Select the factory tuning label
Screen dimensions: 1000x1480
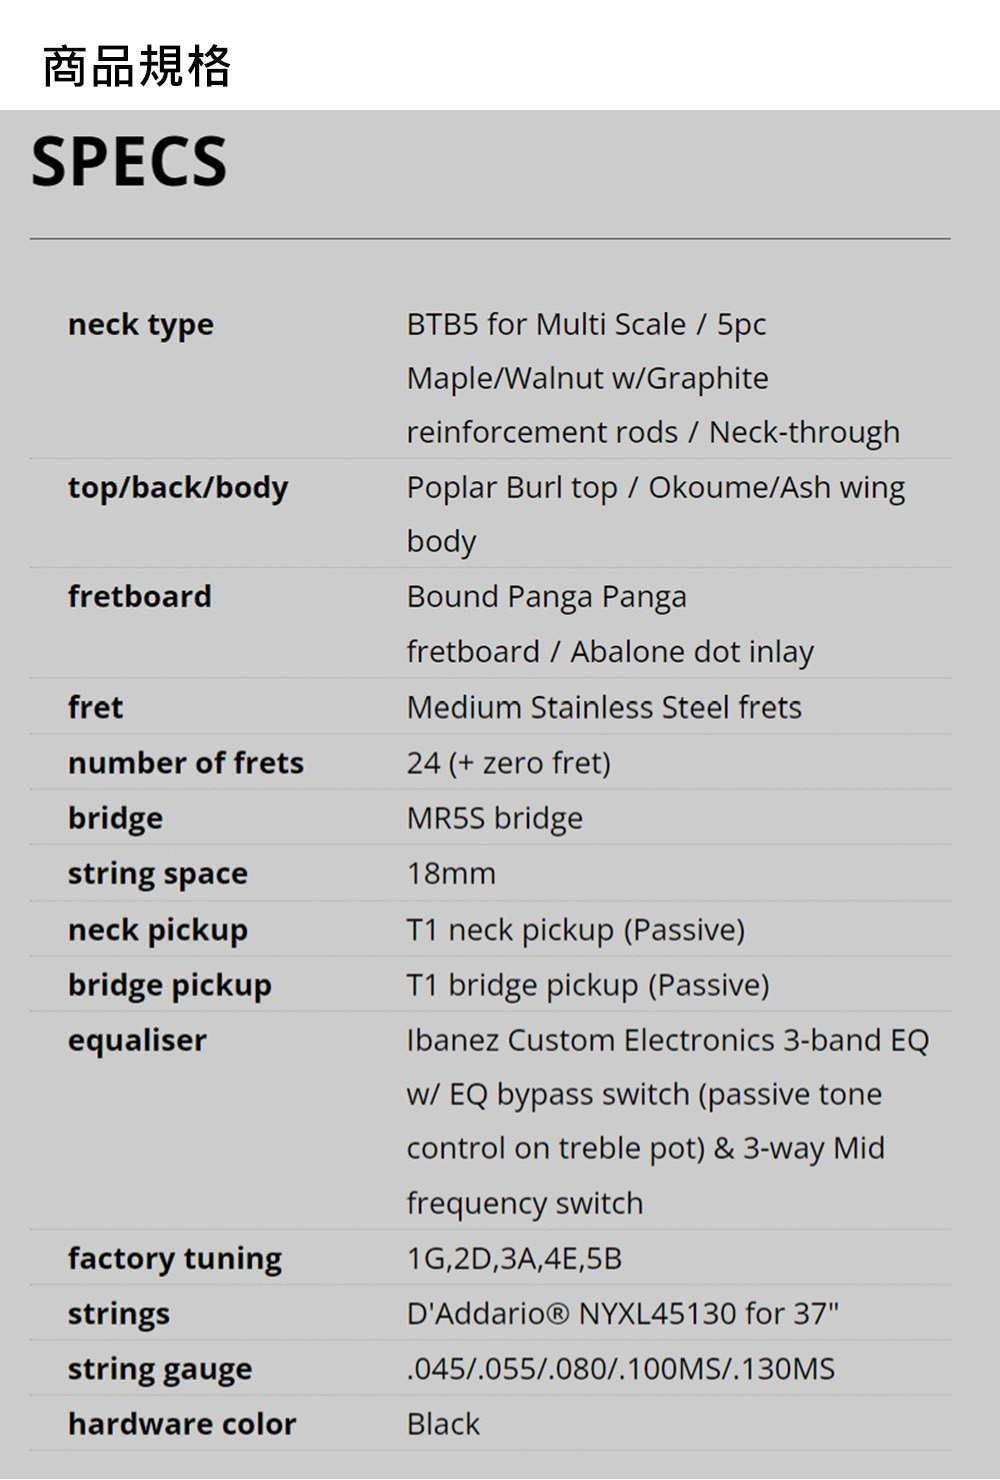click(175, 1259)
